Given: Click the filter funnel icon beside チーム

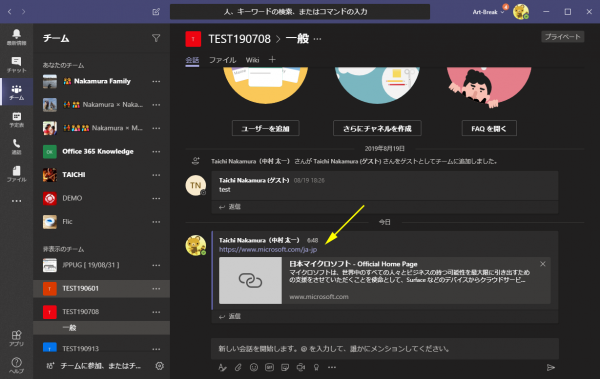Looking at the screenshot, I should [x=156, y=38].
